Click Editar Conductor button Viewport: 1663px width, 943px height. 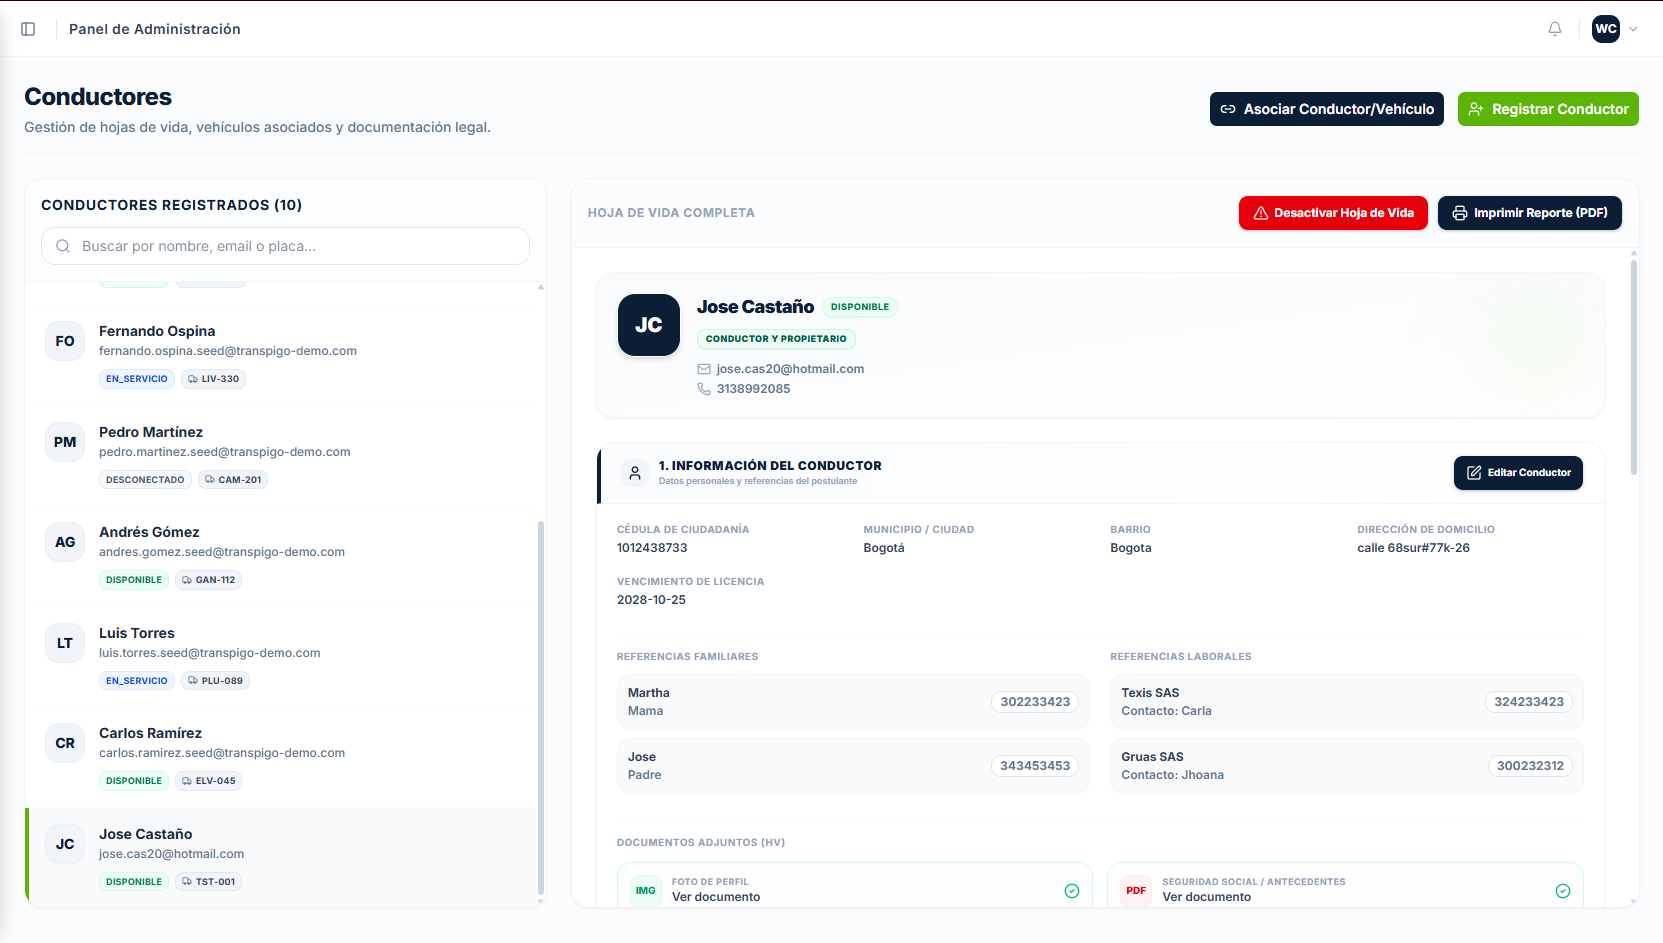click(1518, 473)
